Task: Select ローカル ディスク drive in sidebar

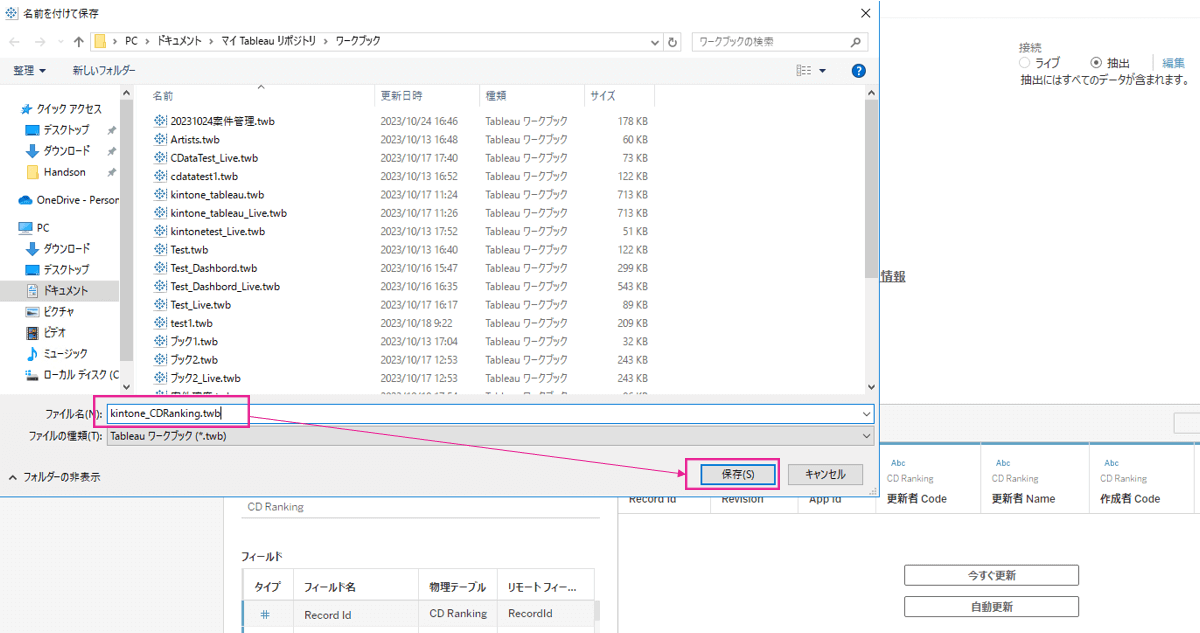Action: [72, 375]
